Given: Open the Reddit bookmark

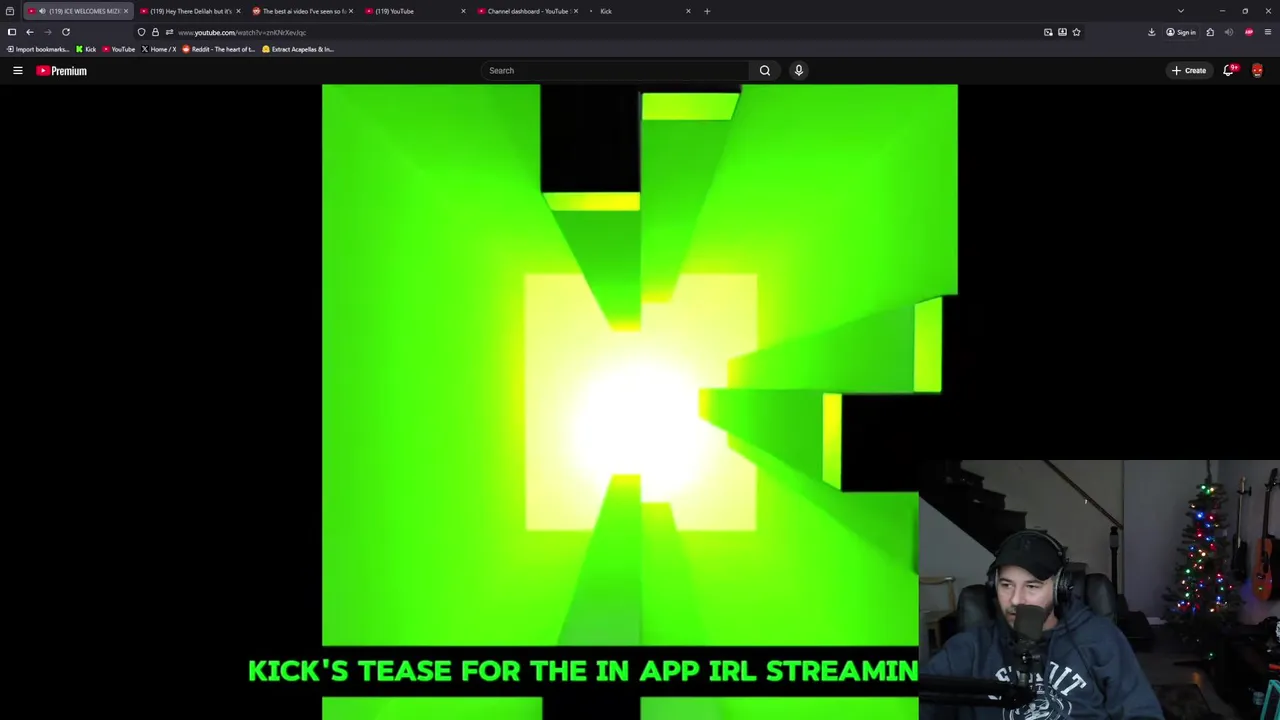Looking at the screenshot, I should click(219, 49).
